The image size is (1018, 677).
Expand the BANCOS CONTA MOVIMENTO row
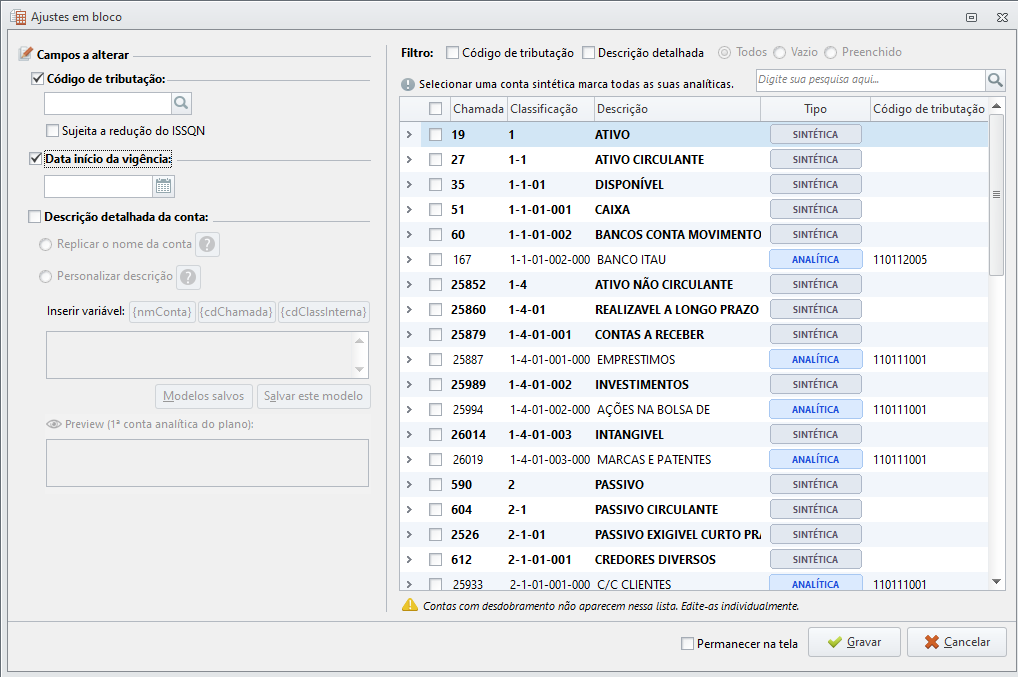[x=409, y=234]
